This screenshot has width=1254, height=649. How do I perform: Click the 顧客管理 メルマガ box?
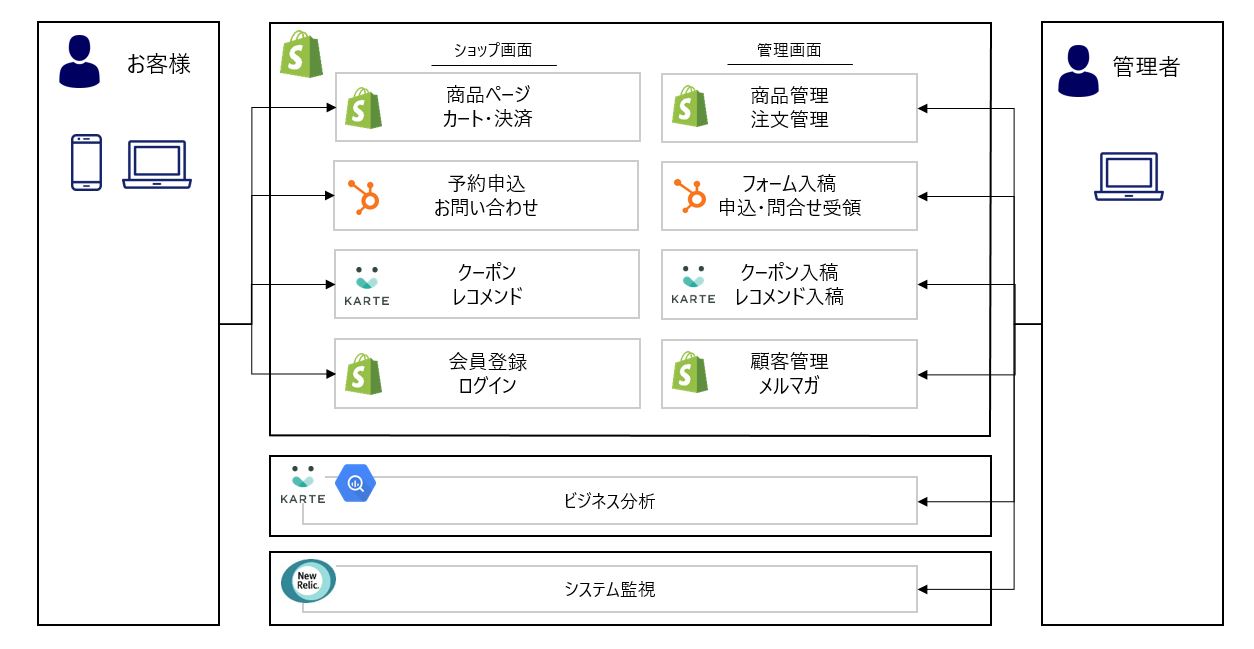(789, 373)
